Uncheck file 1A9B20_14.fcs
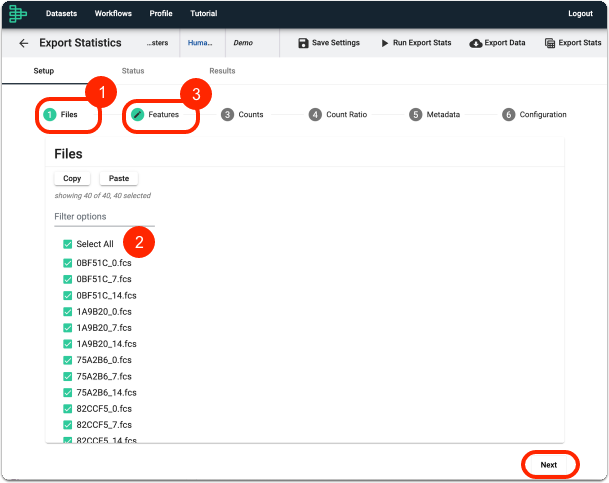Screen dimensions: 609x483 coord(68,344)
